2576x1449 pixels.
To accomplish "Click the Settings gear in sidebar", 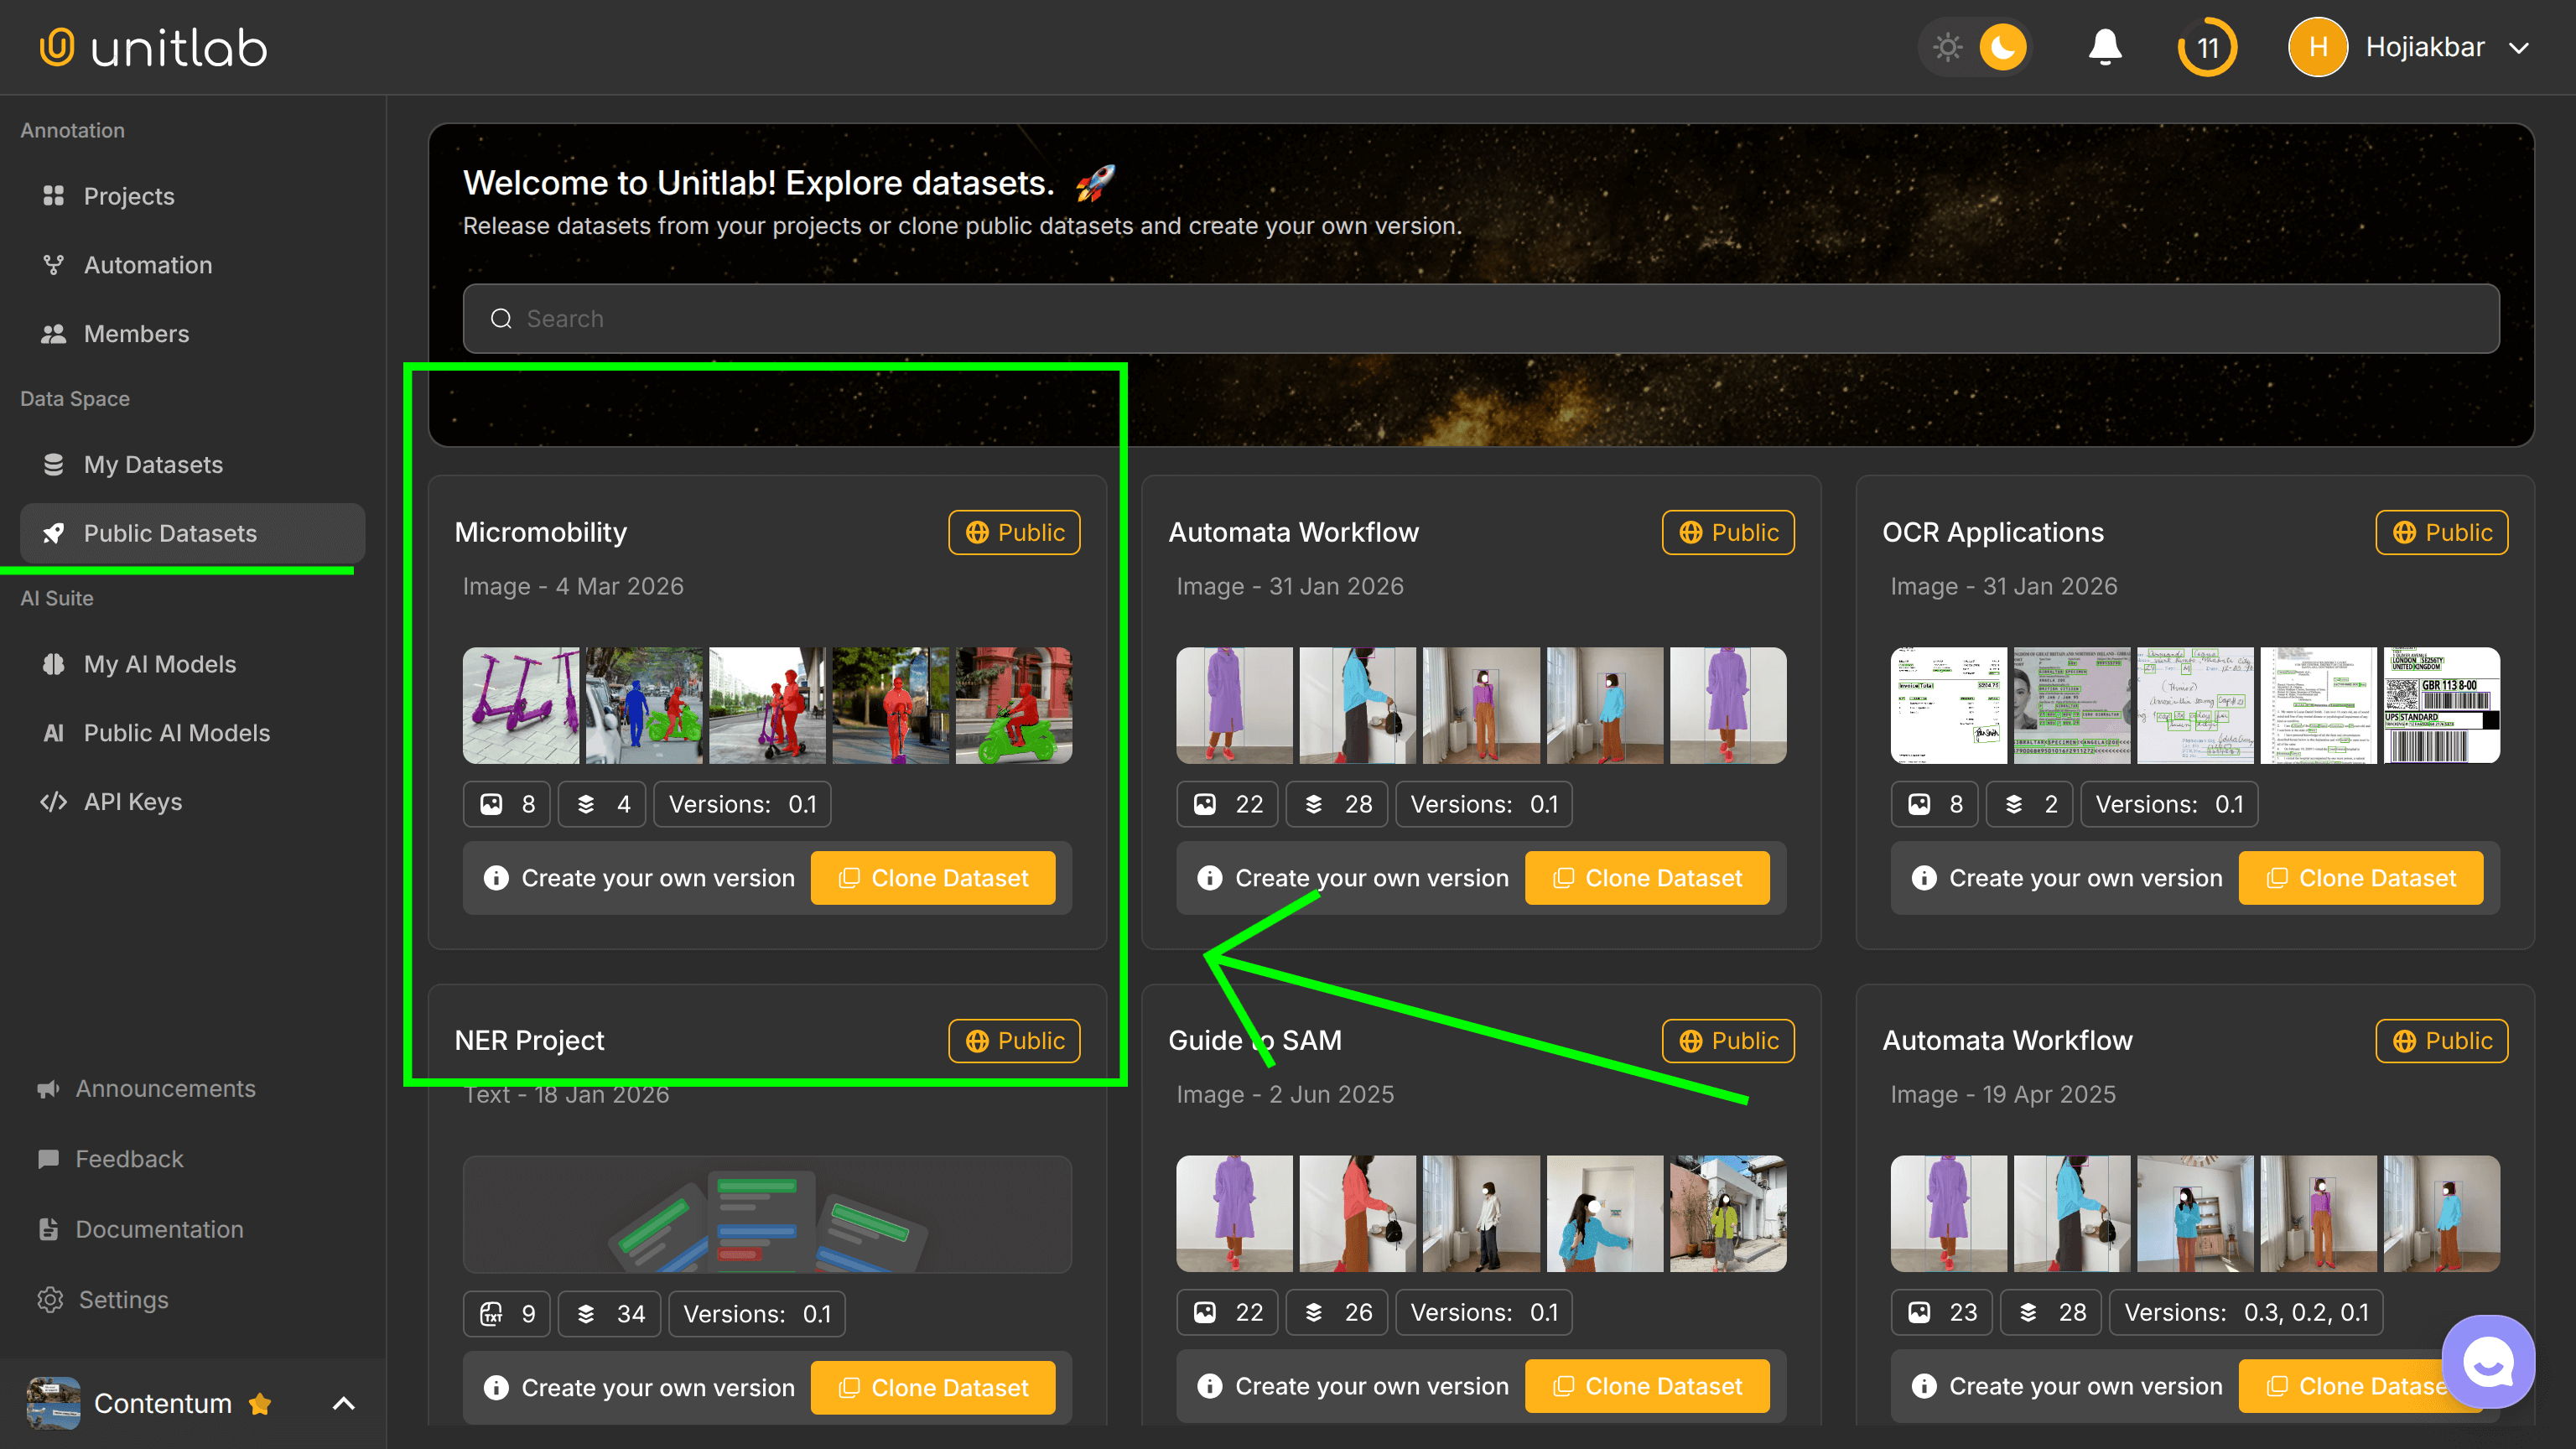I will 50,1299.
